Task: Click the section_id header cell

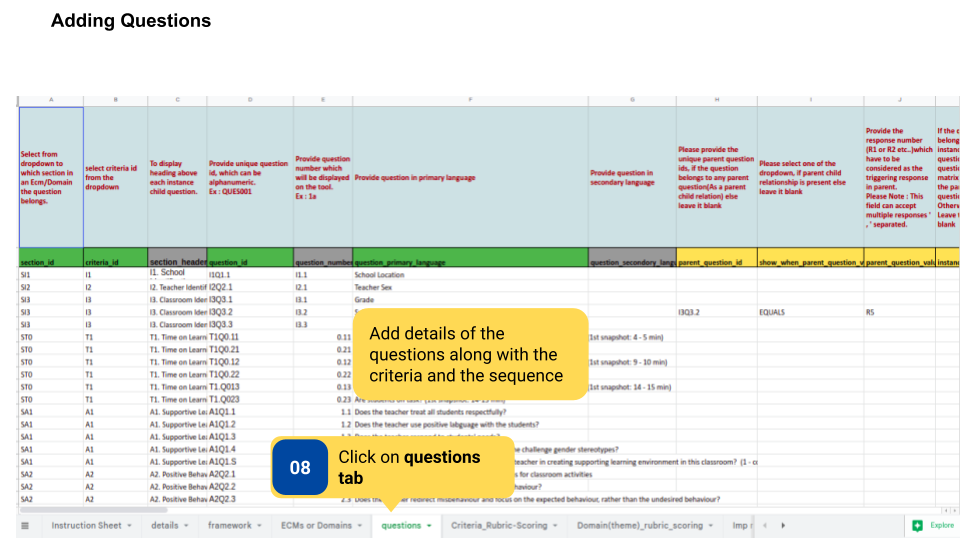Action: 51,262
